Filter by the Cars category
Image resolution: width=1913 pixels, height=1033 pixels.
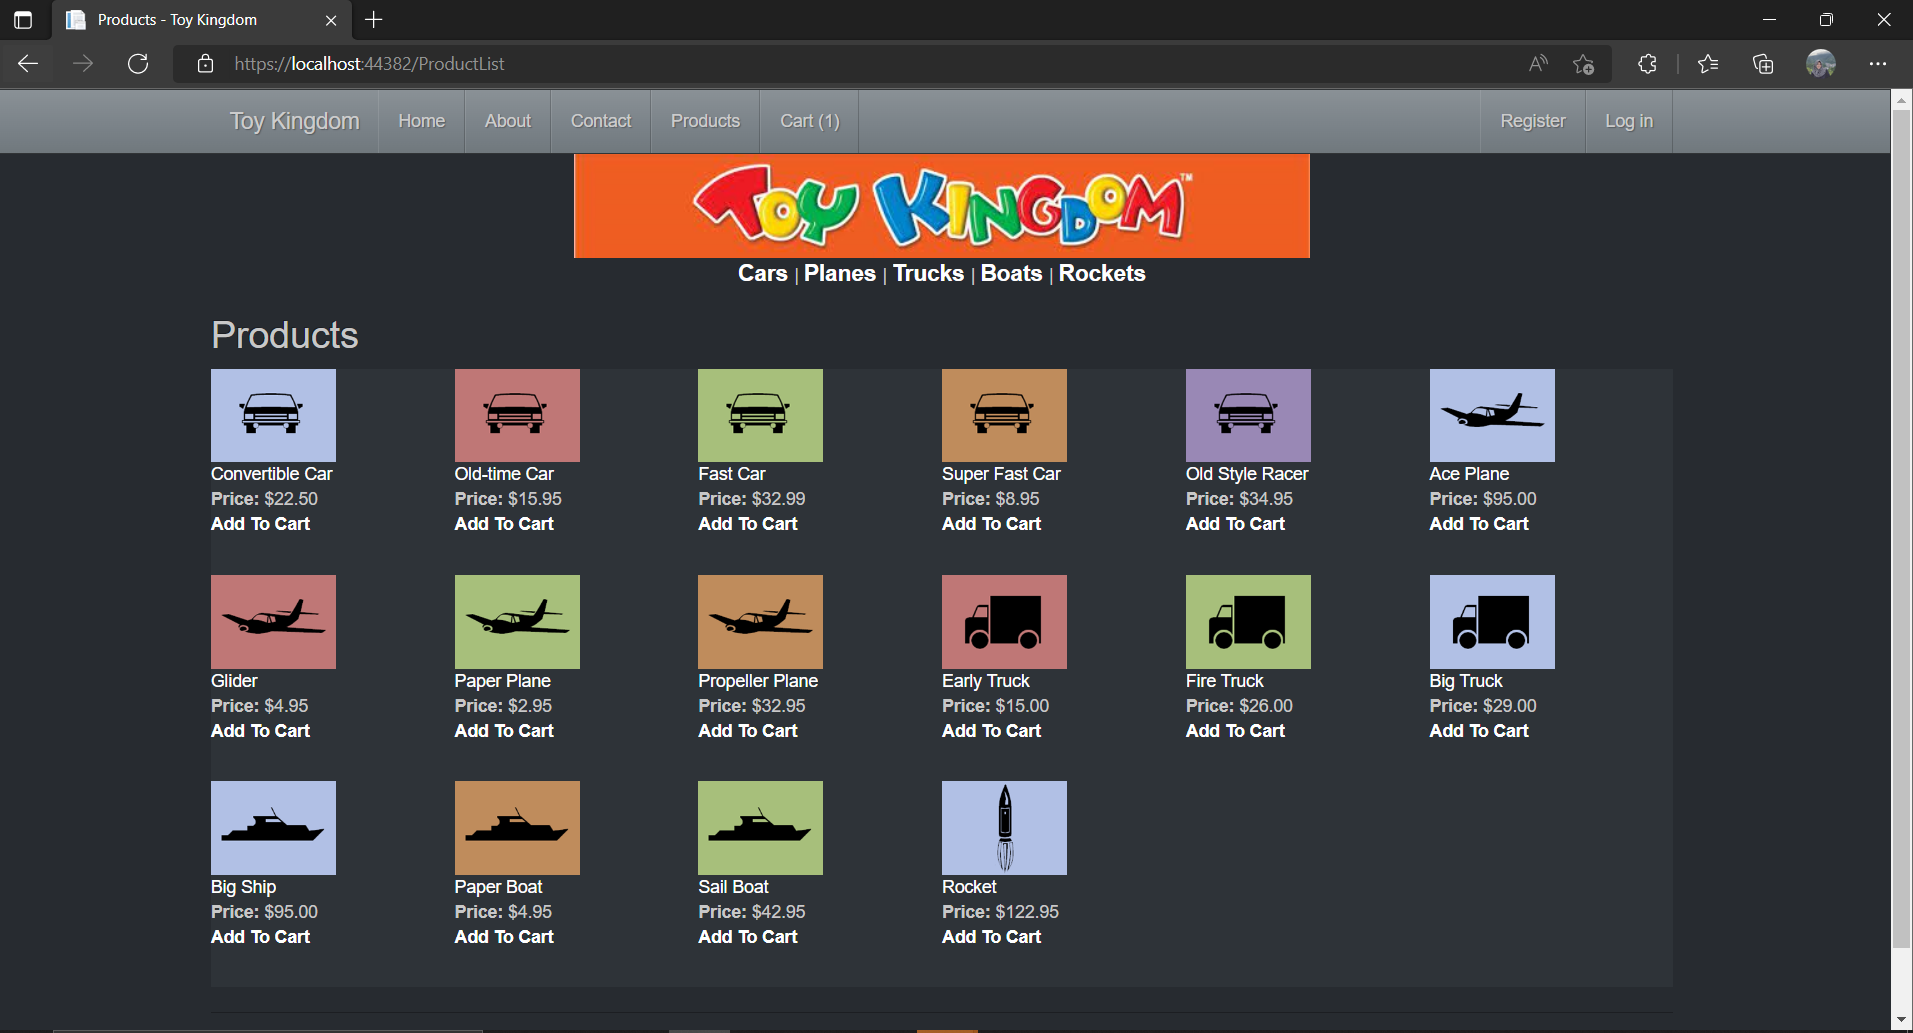762,273
